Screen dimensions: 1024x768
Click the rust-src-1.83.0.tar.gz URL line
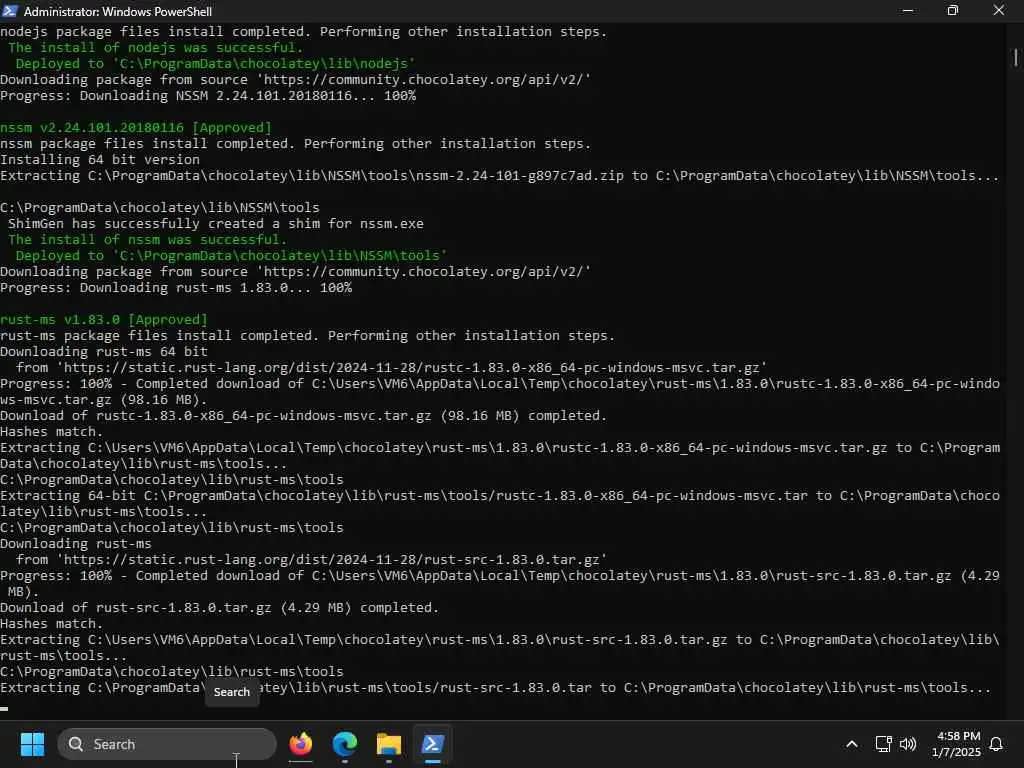[312, 560]
